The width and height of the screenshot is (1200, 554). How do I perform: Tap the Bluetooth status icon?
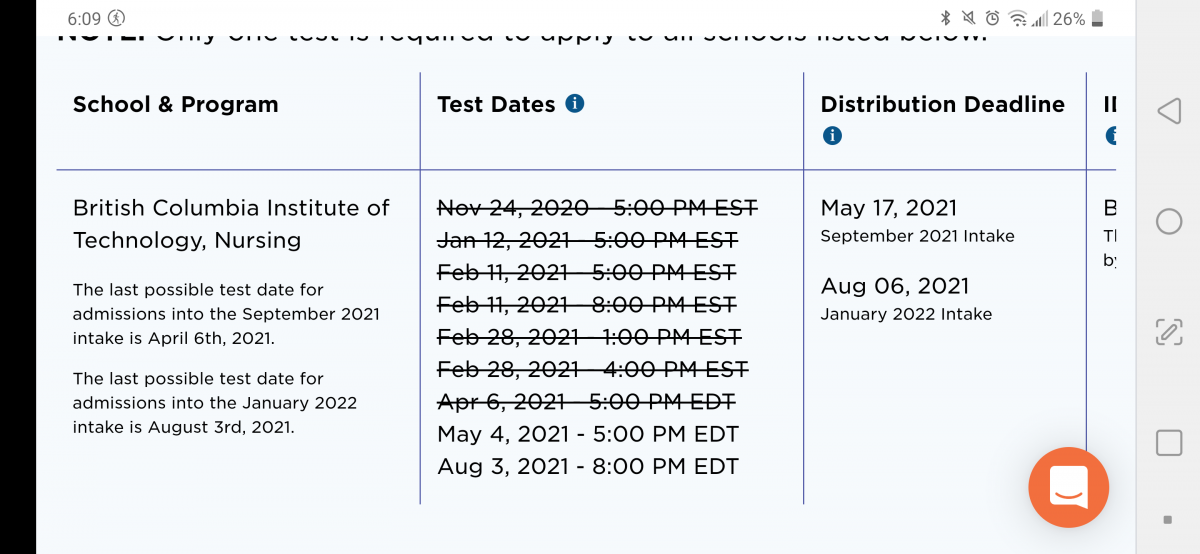(945, 18)
